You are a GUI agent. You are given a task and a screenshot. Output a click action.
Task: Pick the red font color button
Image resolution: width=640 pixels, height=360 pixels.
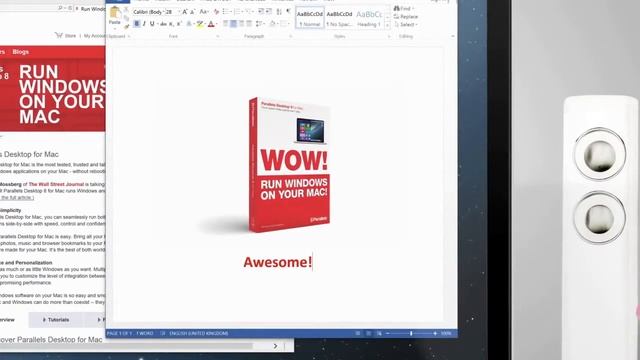pyautogui.click(x=211, y=23)
